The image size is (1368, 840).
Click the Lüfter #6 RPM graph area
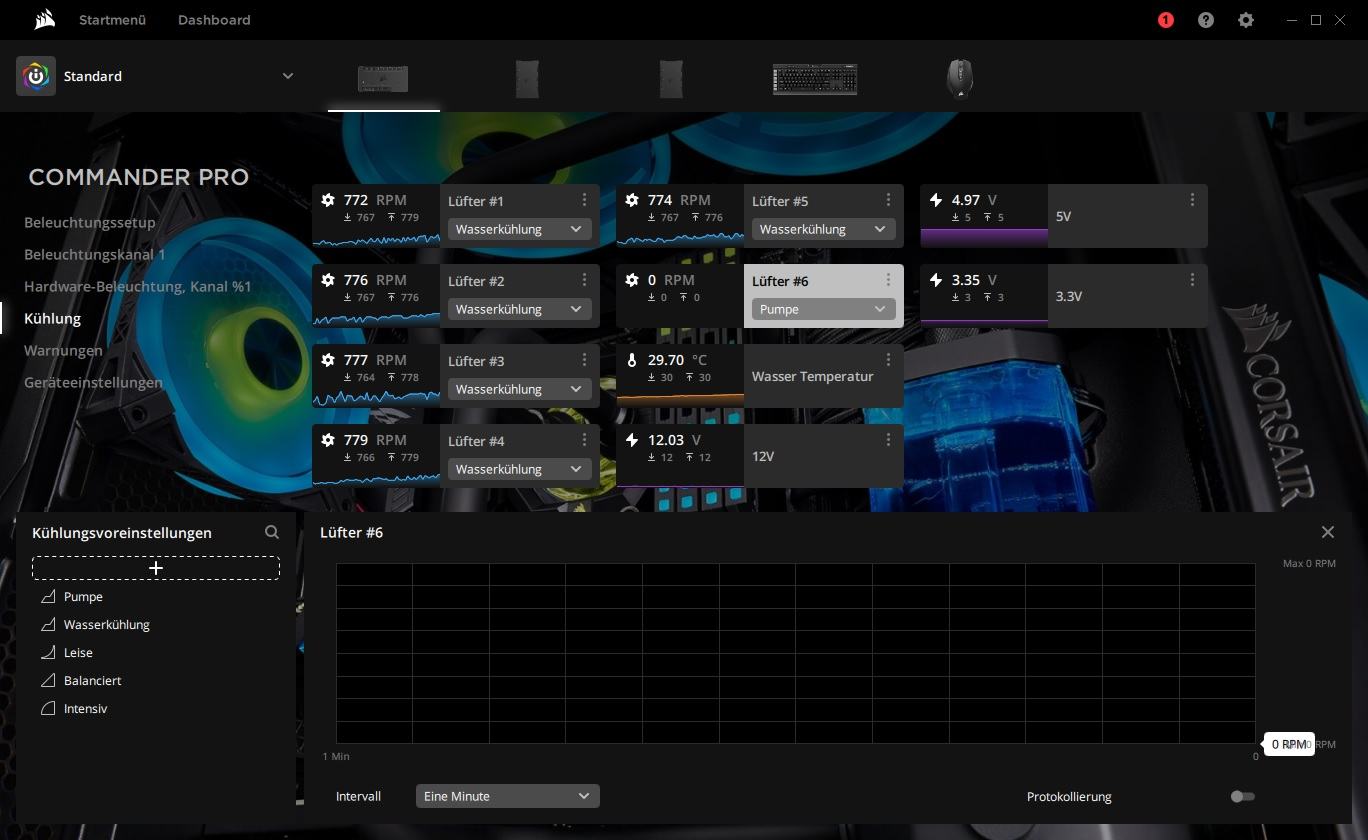click(x=795, y=653)
